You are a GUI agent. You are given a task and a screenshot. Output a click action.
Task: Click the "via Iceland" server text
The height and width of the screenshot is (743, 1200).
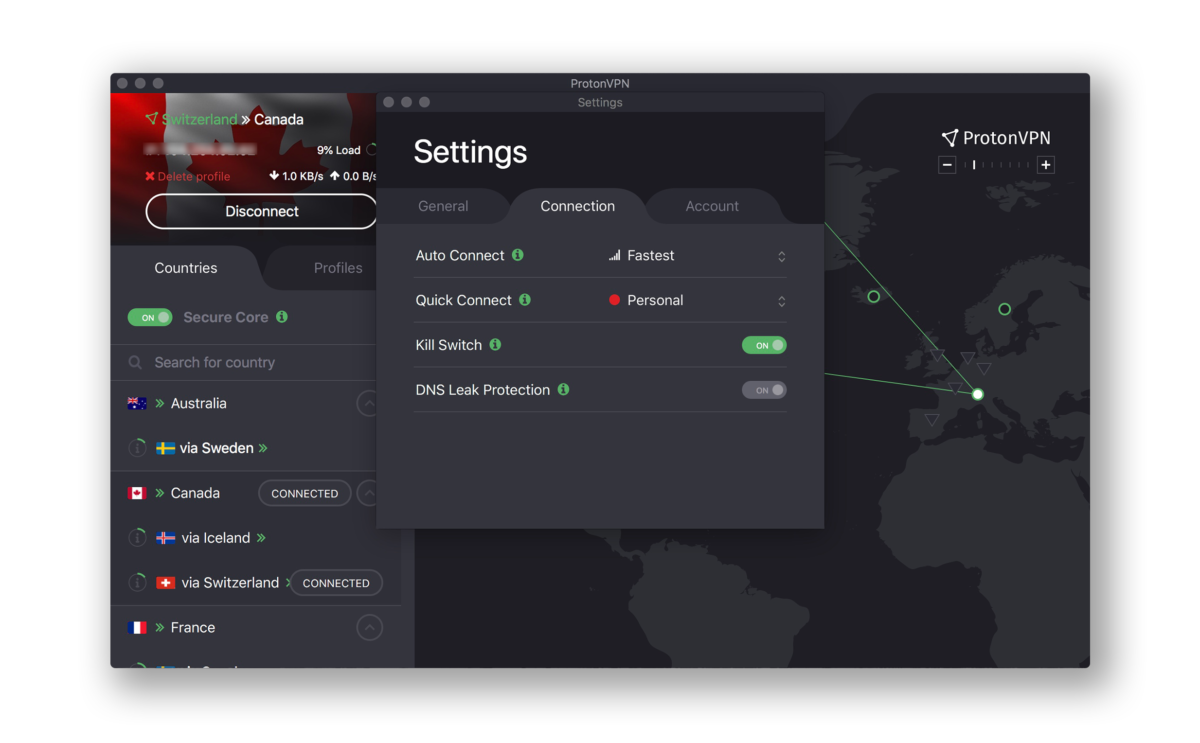[x=216, y=538]
